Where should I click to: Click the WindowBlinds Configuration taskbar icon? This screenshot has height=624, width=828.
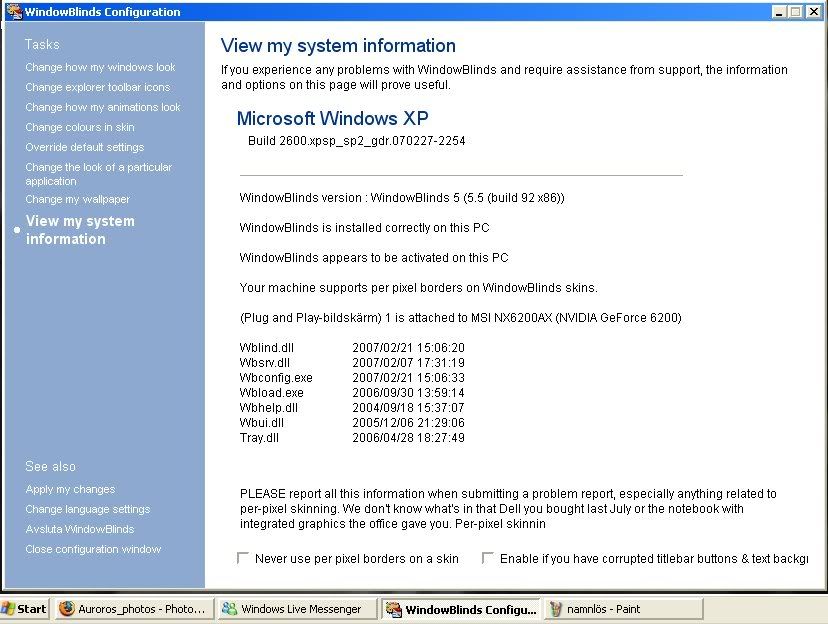coord(393,609)
